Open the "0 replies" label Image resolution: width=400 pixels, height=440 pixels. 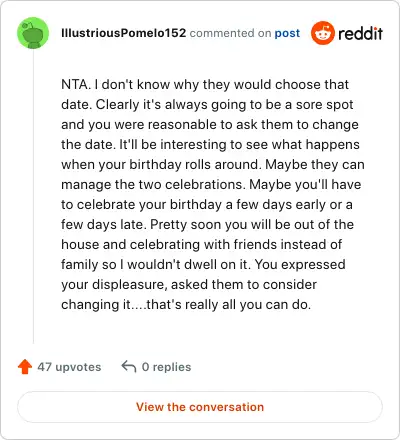click(x=166, y=367)
